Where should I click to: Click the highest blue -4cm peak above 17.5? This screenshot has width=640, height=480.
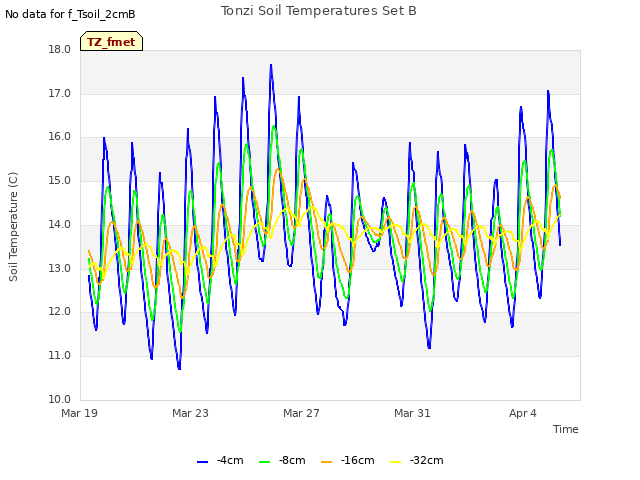pos(271,65)
